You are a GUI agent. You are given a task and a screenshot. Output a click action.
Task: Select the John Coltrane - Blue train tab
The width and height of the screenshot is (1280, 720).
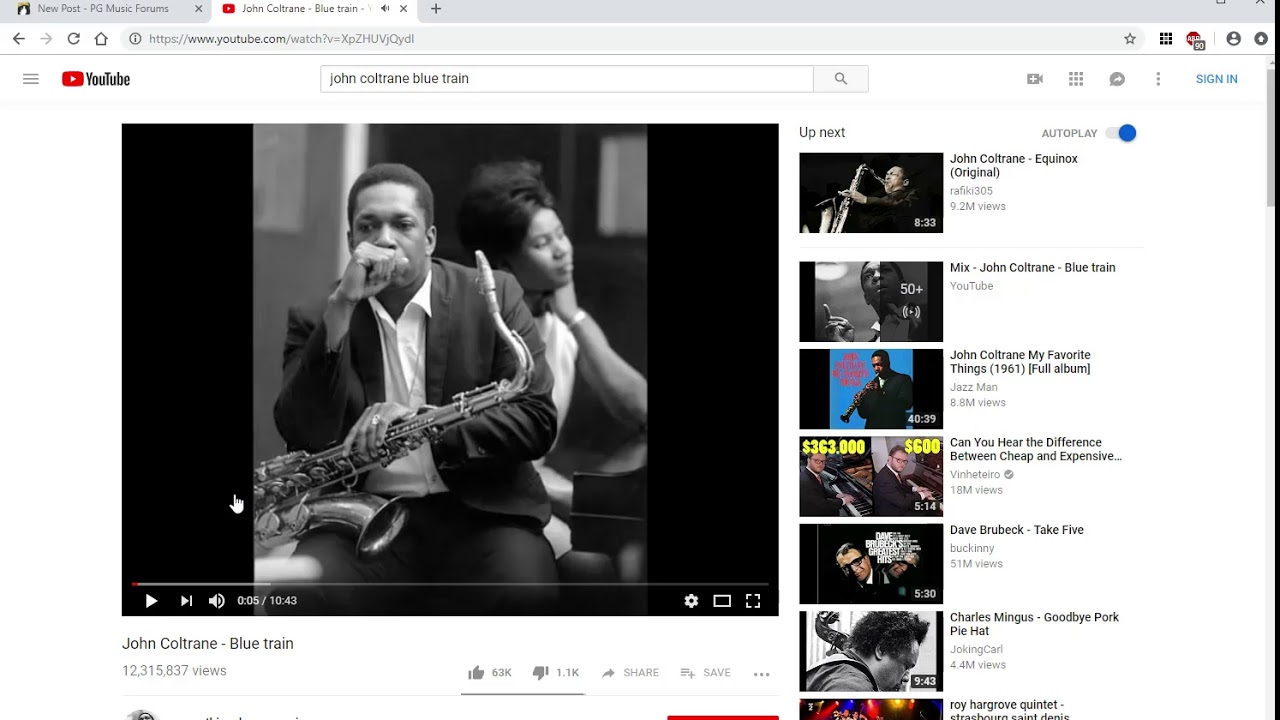tap(305, 9)
